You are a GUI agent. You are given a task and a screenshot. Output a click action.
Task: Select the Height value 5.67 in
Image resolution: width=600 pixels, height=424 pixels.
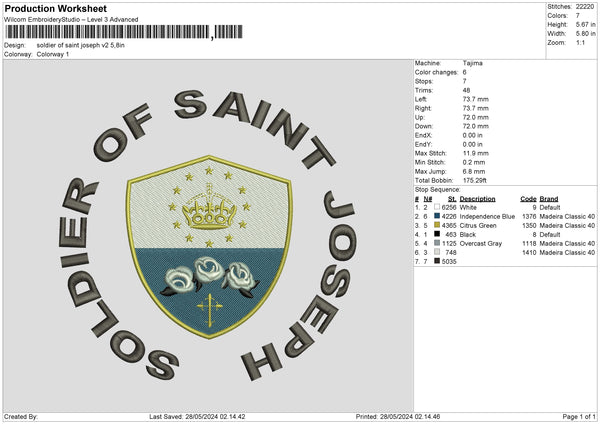pyautogui.click(x=585, y=24)
